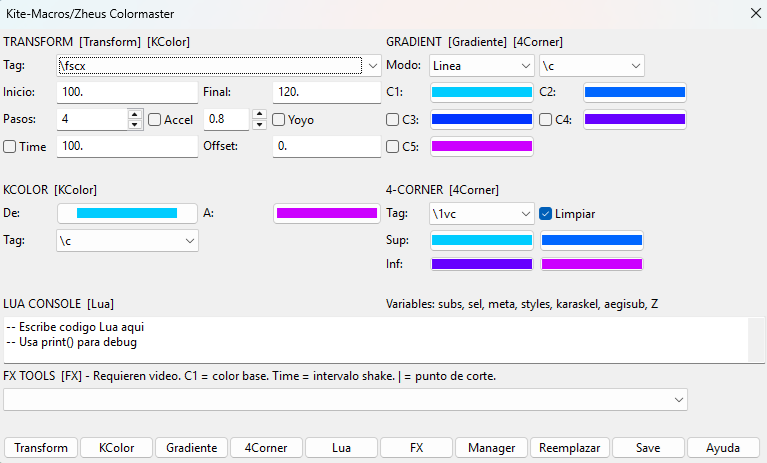767x463 pixels.
Task: Click the Offset field showing 0.
Action: (x=327, y=146)
